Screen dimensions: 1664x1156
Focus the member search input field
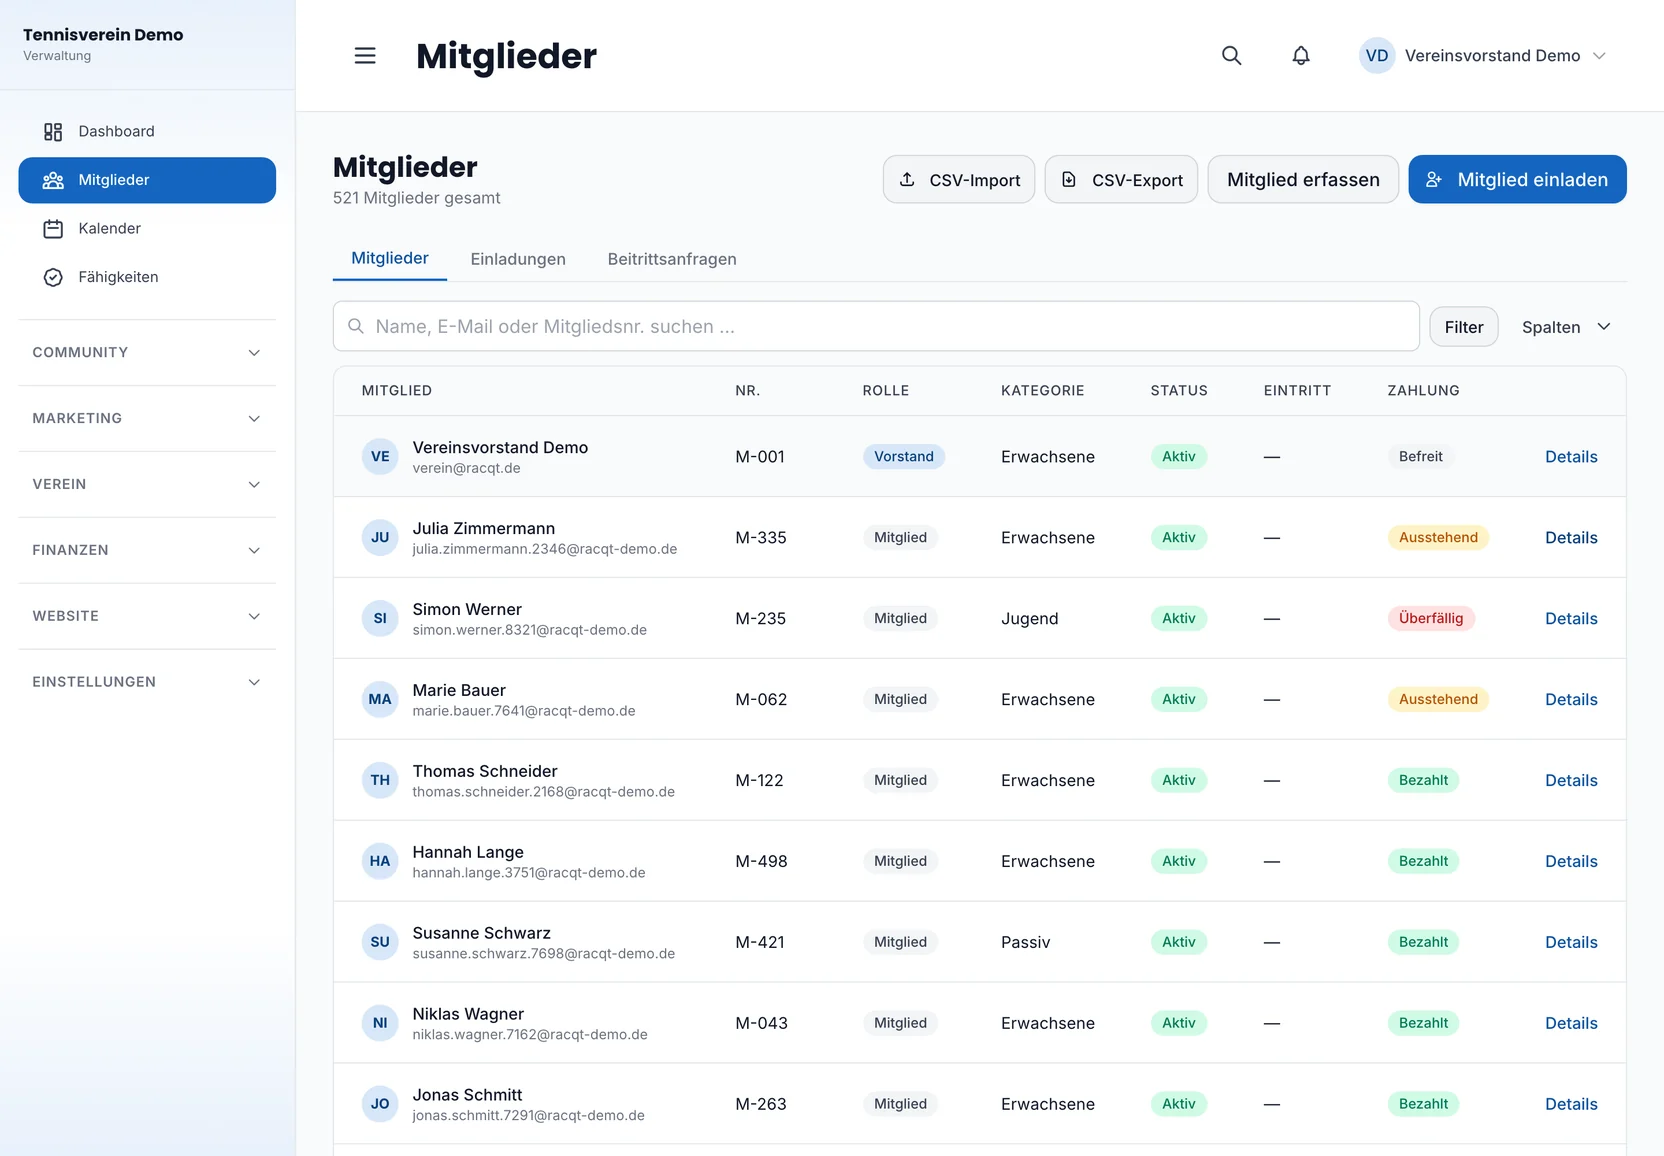[x=876, y=327]
